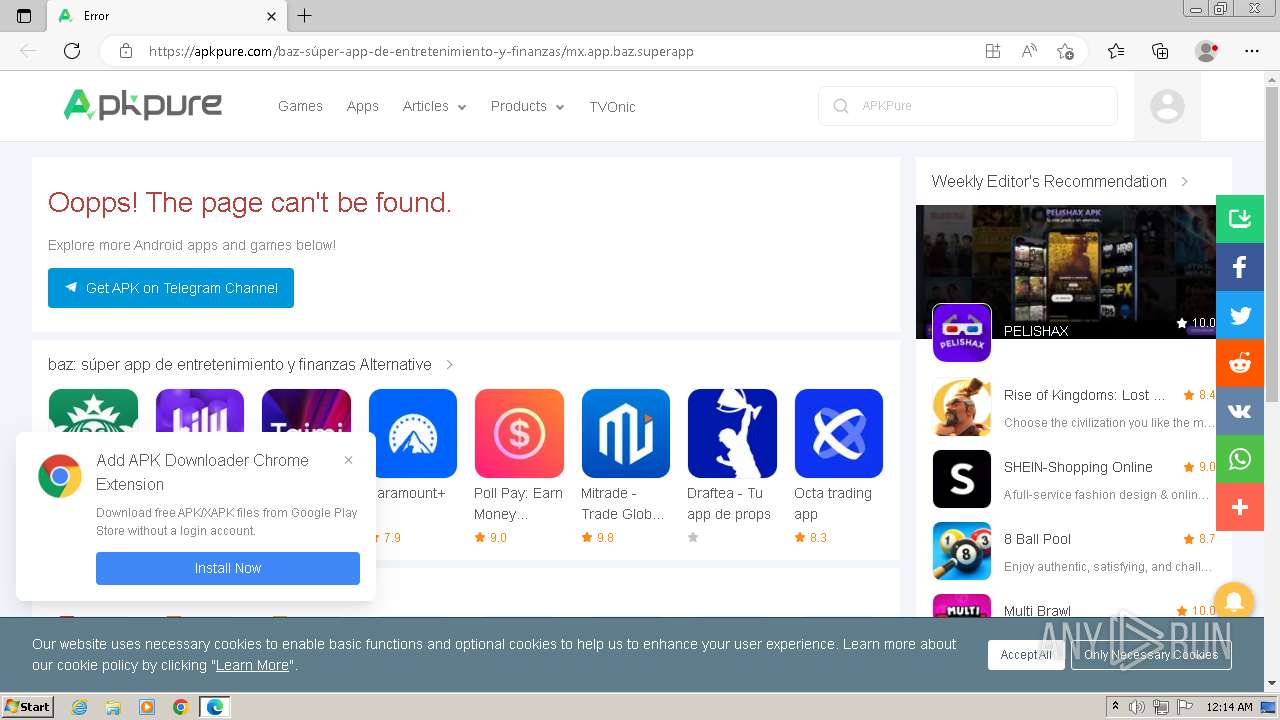This screenshot has height=720, width=1280.
Task: Expand Weekly Editor's Recommendation arrow
Action: 1185,181
